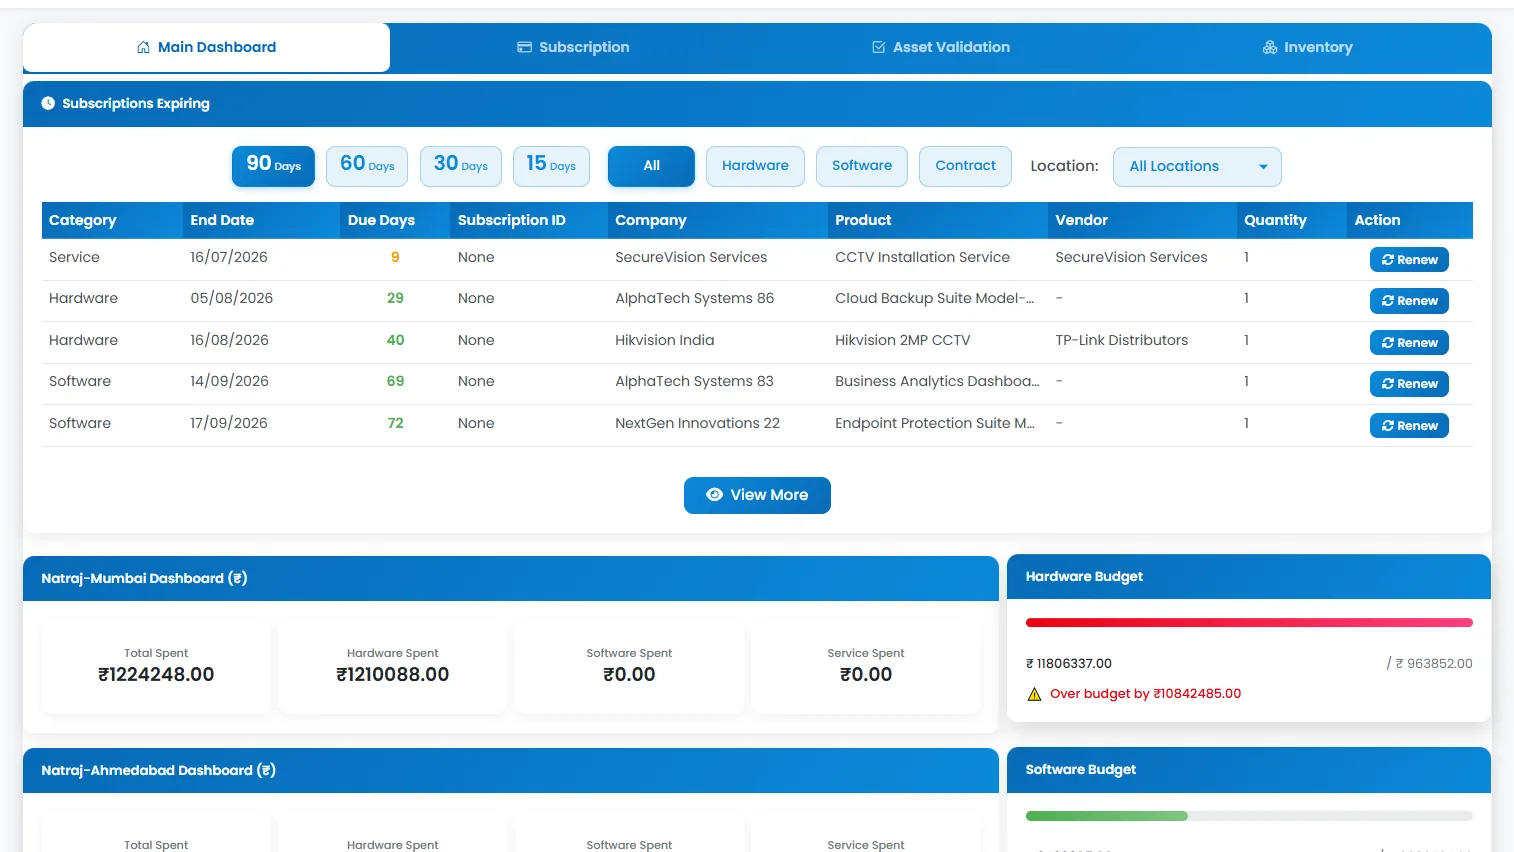Show subscriptions expiring in 15 Days
The width and height of the screenshot is (1514, 852).
pyautogui.click(x=551, y=166)
